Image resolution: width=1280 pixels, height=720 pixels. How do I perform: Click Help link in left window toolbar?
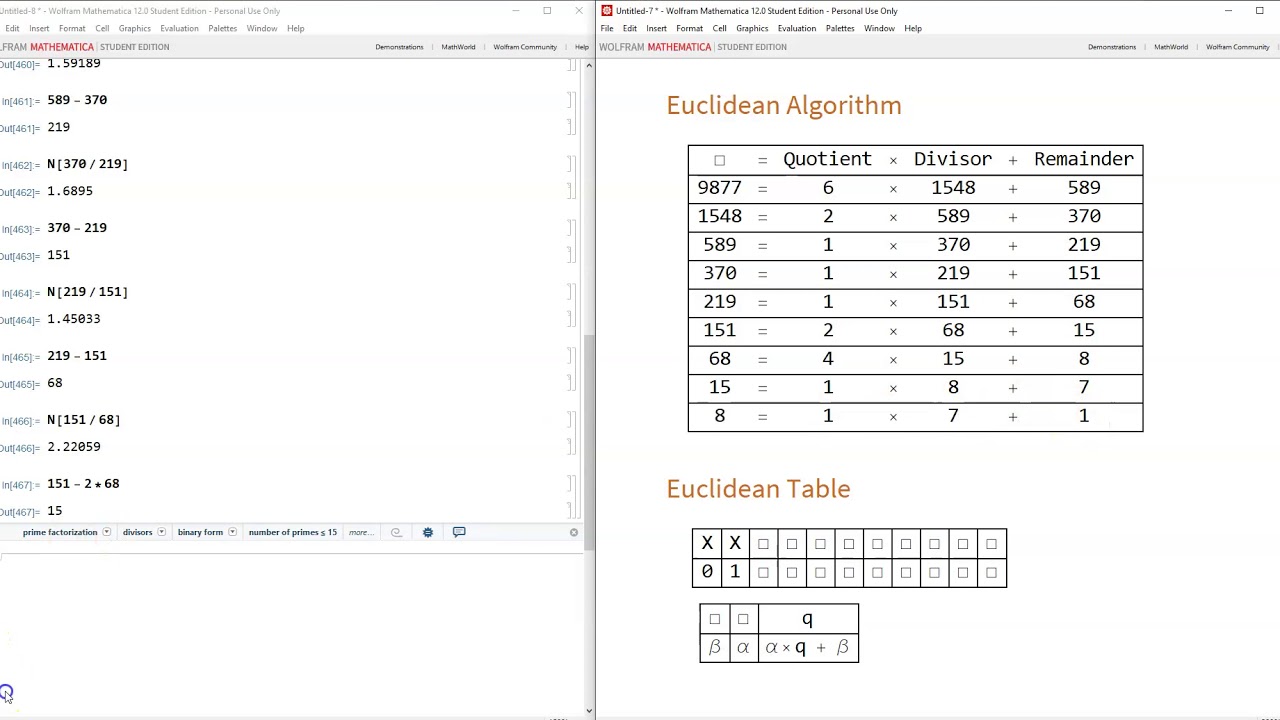582,47
